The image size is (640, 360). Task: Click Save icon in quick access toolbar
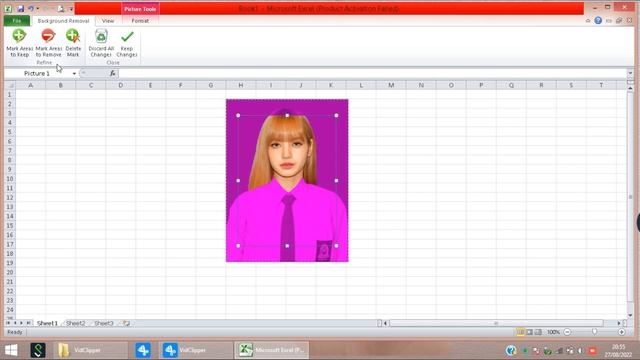coord(20,8)
